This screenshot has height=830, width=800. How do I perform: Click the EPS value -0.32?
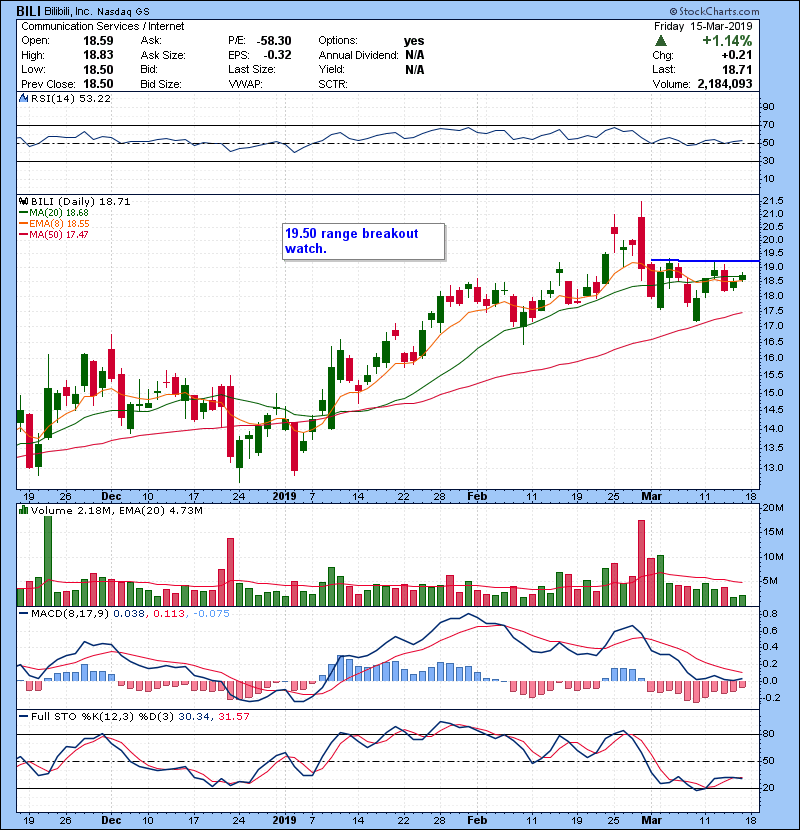pyautogui.click(x=277, y=55)
